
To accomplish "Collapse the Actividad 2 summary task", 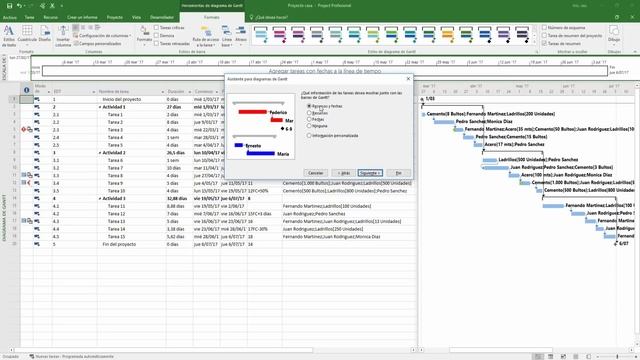I will click(100, 153).
